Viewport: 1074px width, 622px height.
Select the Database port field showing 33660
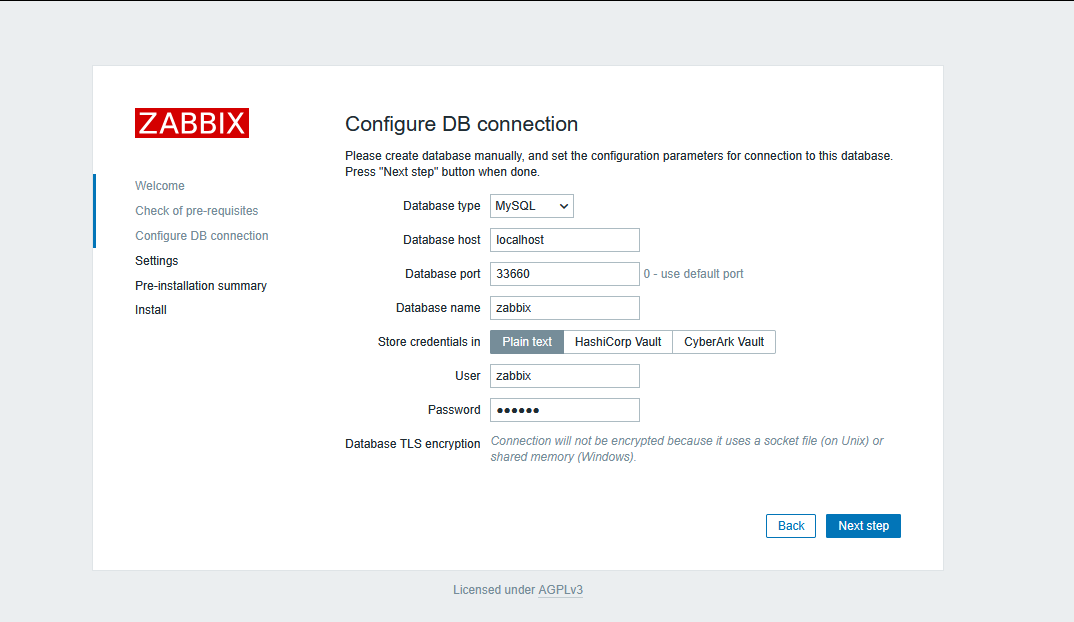point(564,273)
